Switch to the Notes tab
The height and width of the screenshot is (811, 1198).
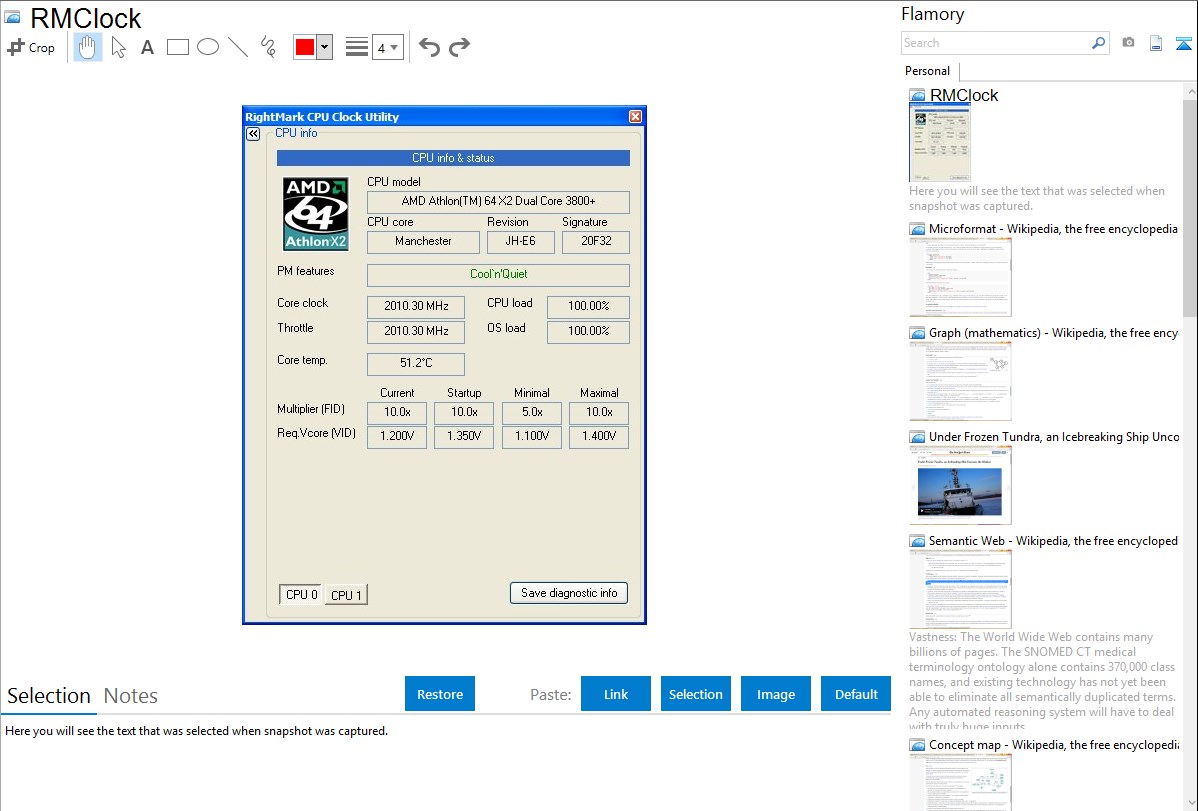tap(131, 696)
